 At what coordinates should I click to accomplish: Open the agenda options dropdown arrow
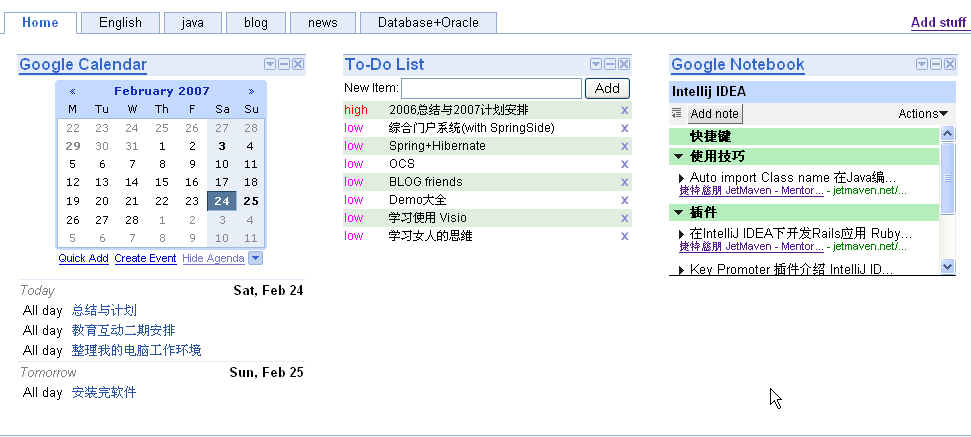pos(255,258)
